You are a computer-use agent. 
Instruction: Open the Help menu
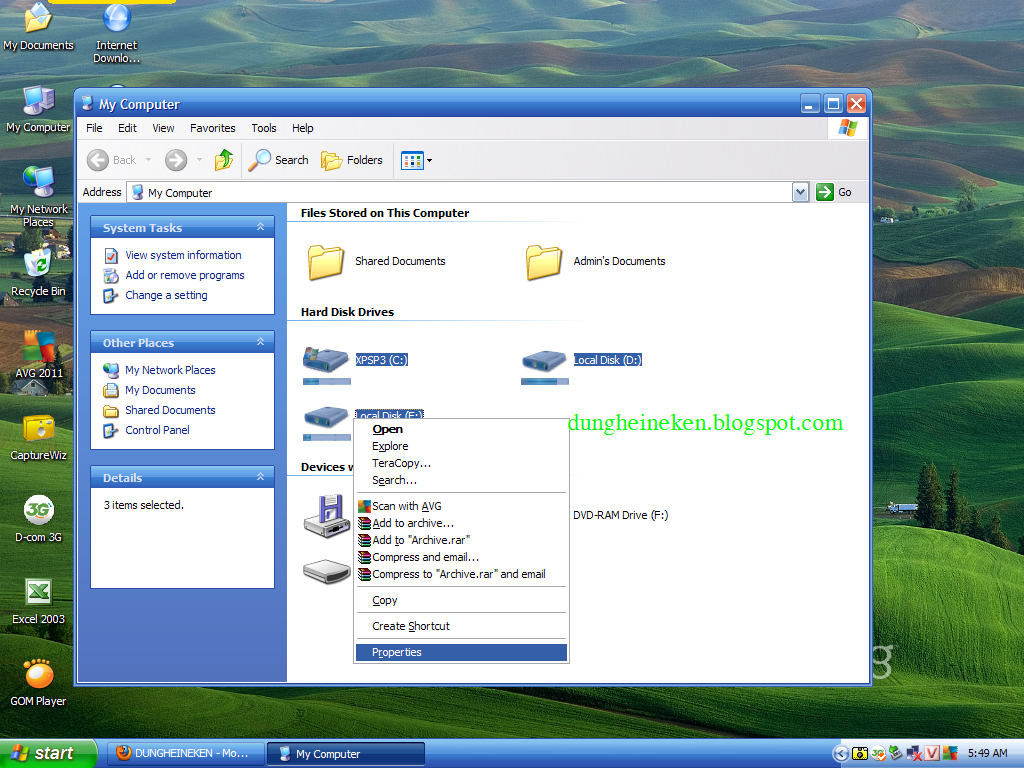[302, 128]
